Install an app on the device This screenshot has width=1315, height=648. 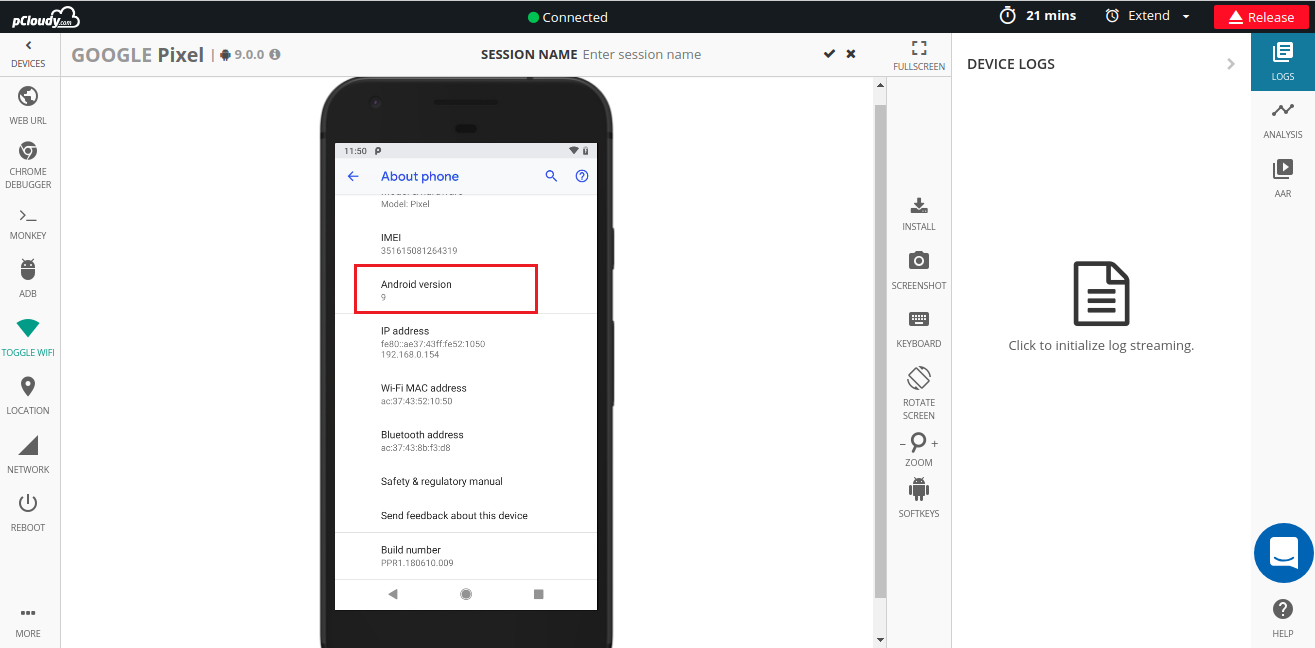[919, 213]
